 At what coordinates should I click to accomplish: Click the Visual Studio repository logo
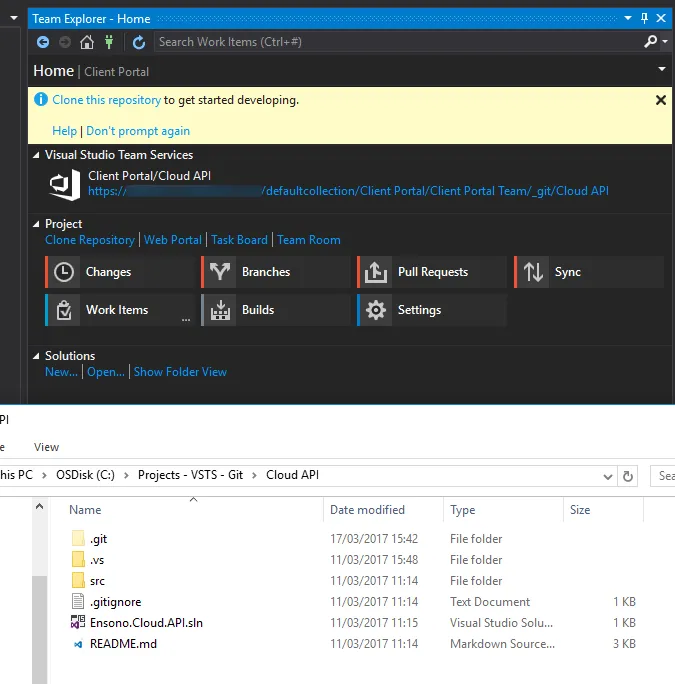65,185
